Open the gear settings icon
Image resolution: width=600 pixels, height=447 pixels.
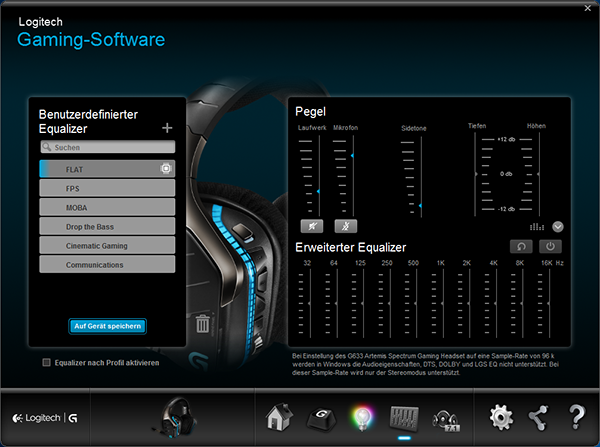coord(501,418)
